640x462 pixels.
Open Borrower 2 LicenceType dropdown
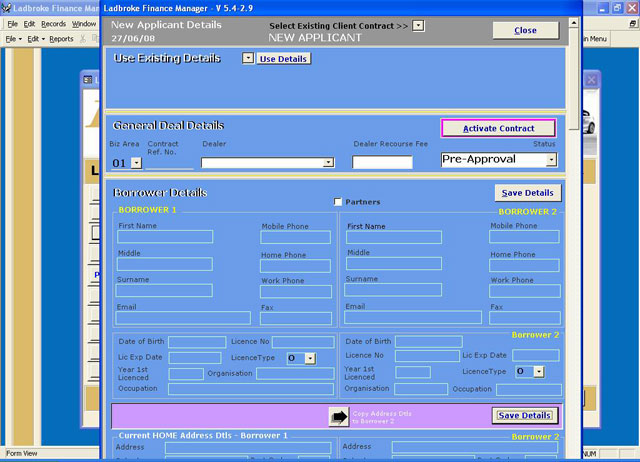pos(539,371)
